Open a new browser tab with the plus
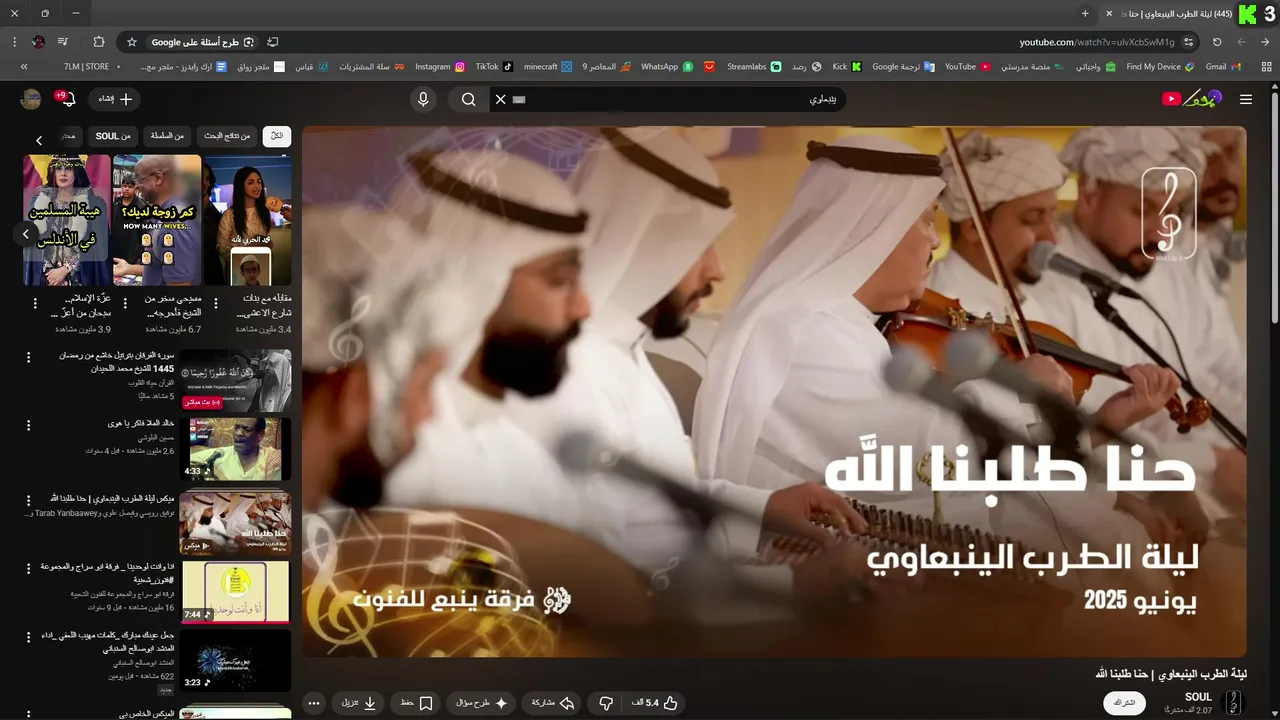Screen dimensions: 1280x720 click(1085, 13)
